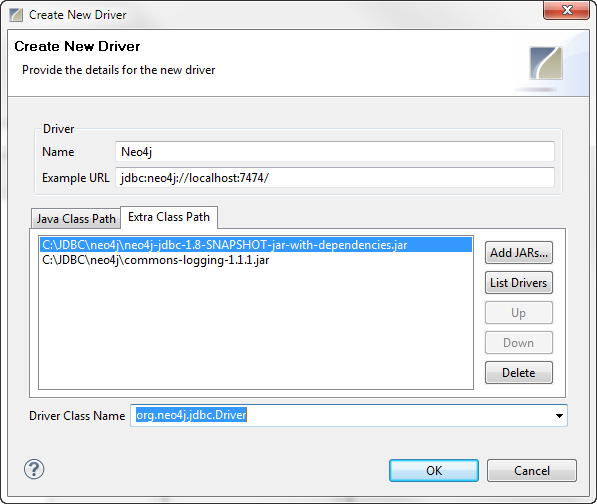Click the List Drivers button

pos(519,283)
